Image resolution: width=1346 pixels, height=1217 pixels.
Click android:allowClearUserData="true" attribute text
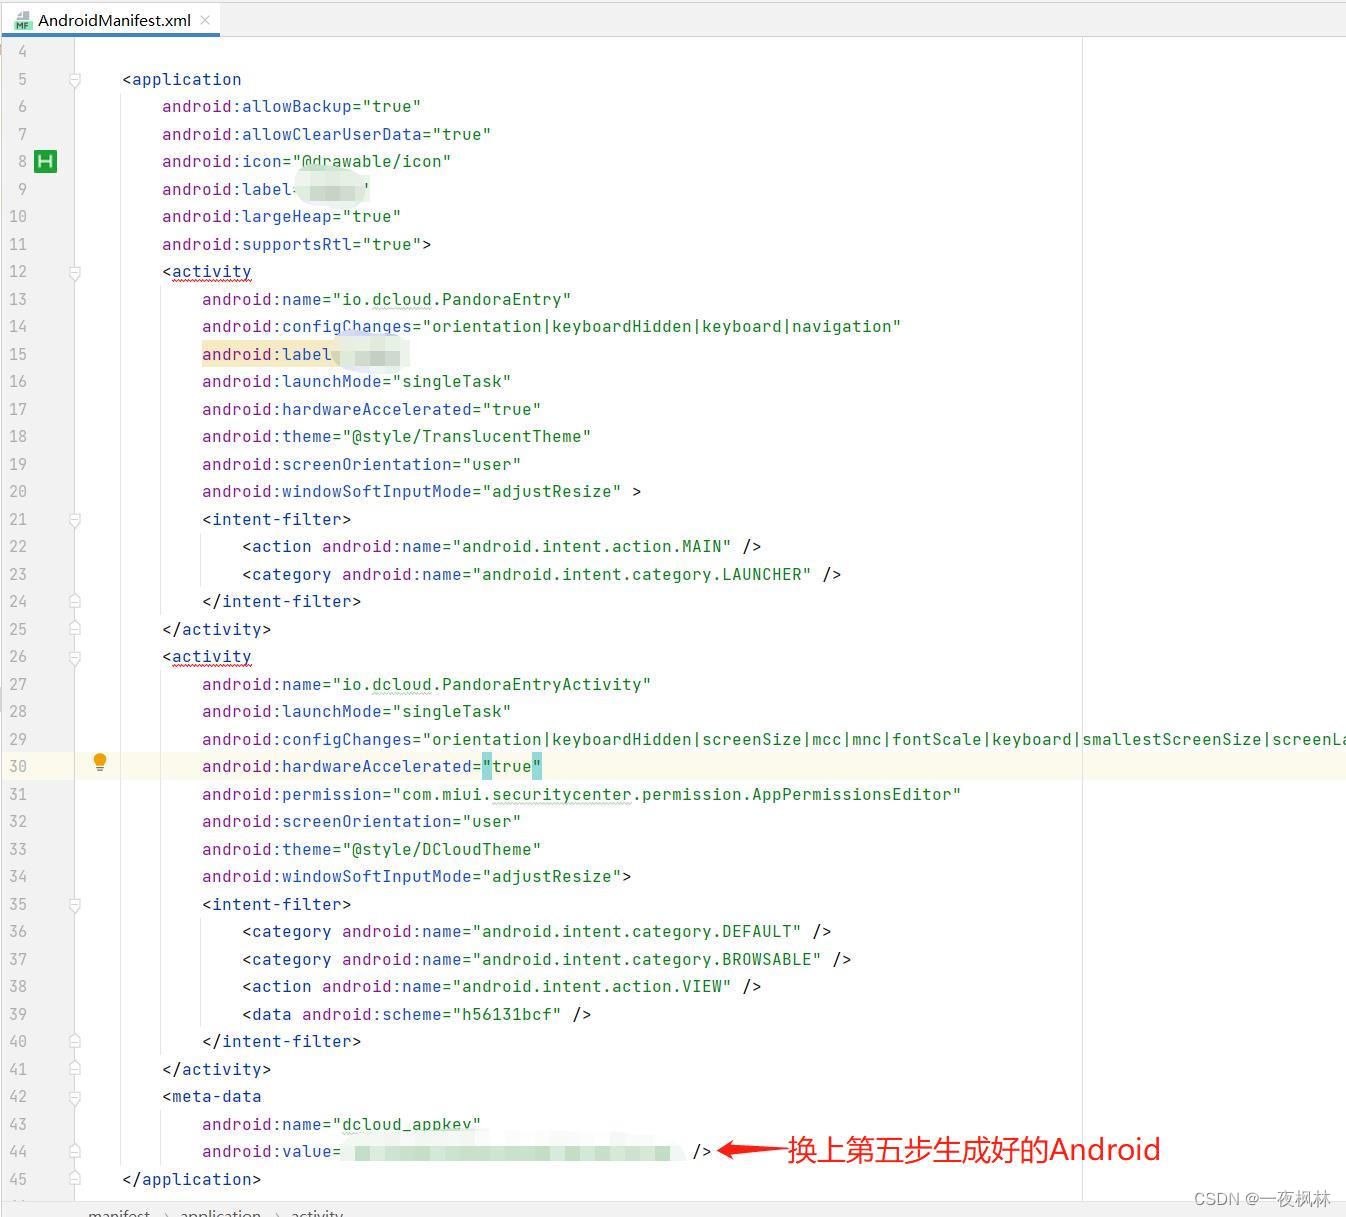(326, 134)
